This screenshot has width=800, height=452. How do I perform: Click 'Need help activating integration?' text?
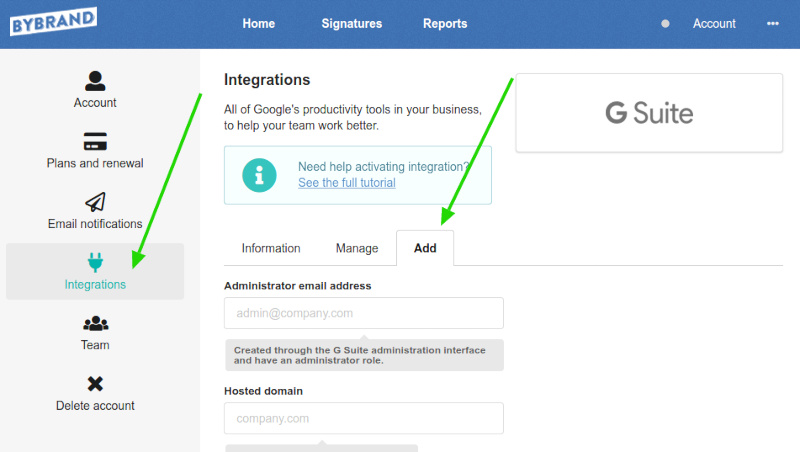[x=383, y=167]
